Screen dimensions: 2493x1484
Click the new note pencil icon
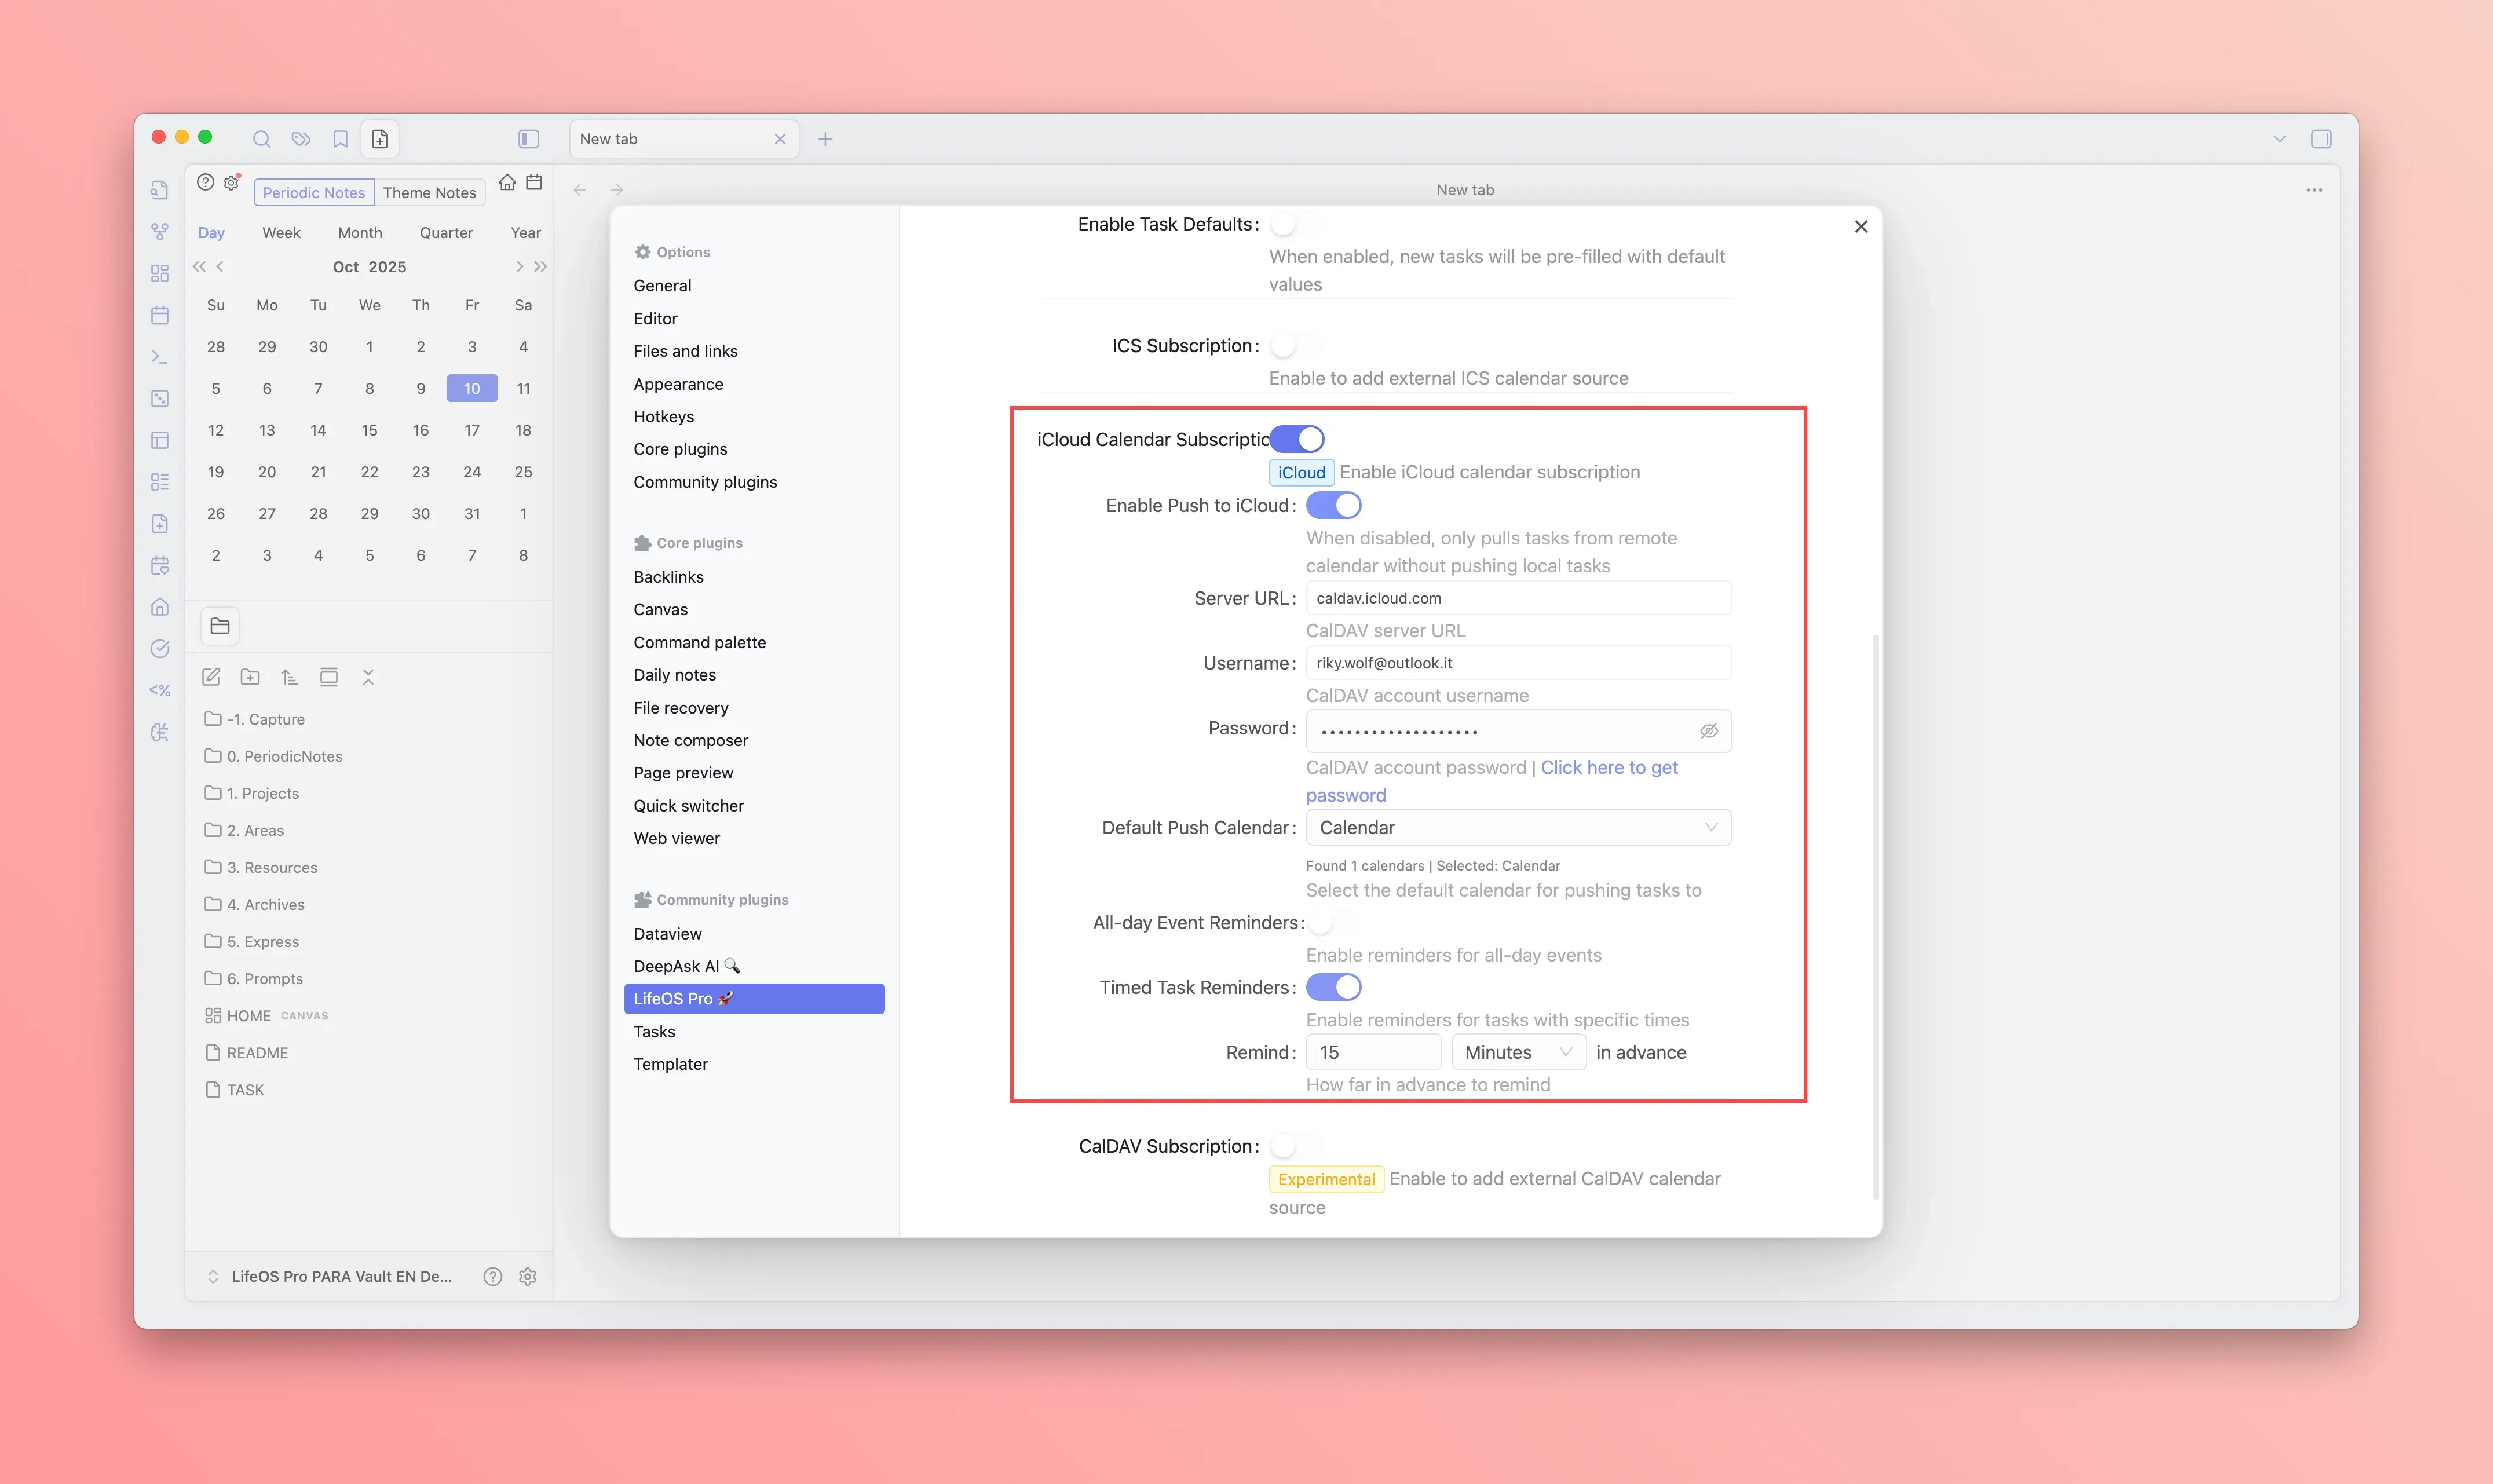tap(211, 677)
